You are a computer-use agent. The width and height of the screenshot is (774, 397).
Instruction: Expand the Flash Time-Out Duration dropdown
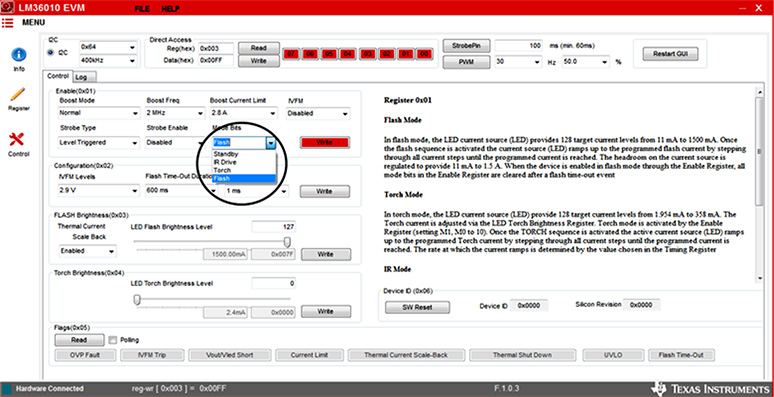coord(181,191)
